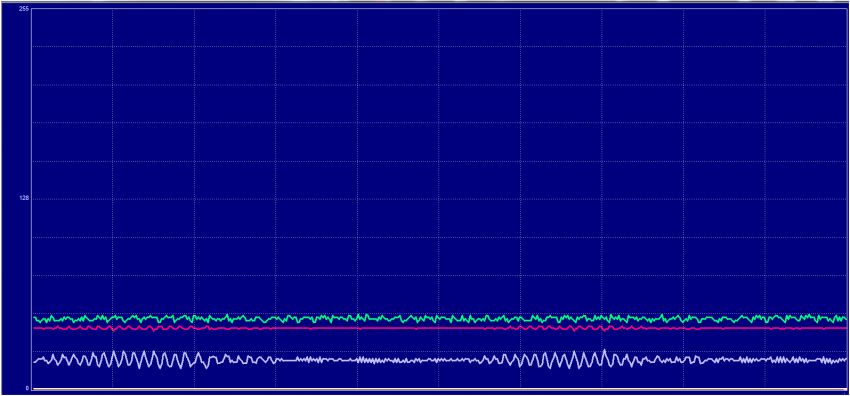
Task: Click the topmost horizontal dotted gridline
Action: pos(440,47)
